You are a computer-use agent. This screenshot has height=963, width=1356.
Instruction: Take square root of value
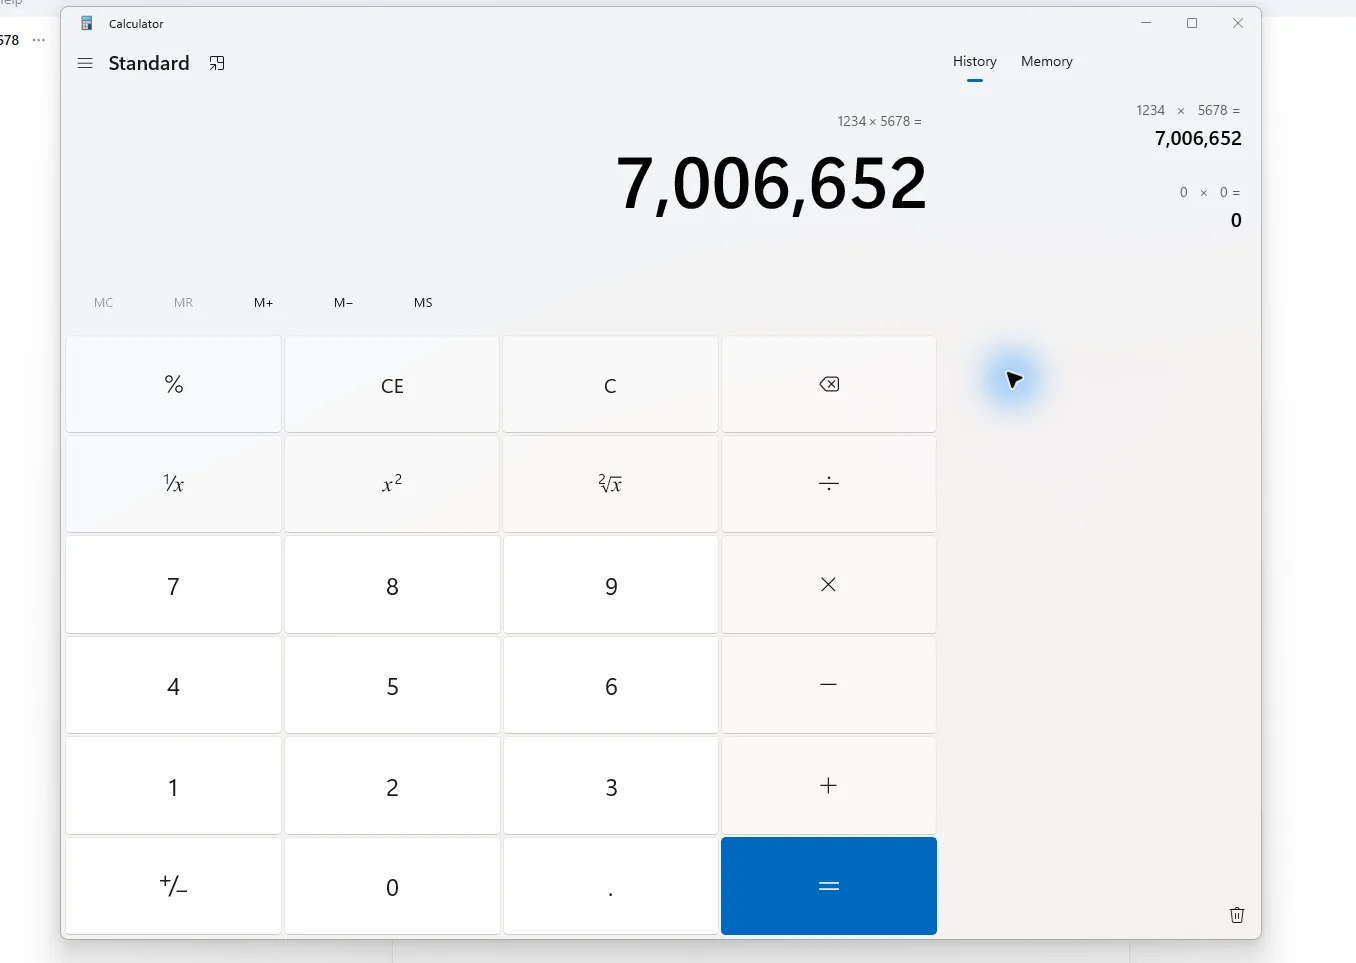tap(611, 484)
